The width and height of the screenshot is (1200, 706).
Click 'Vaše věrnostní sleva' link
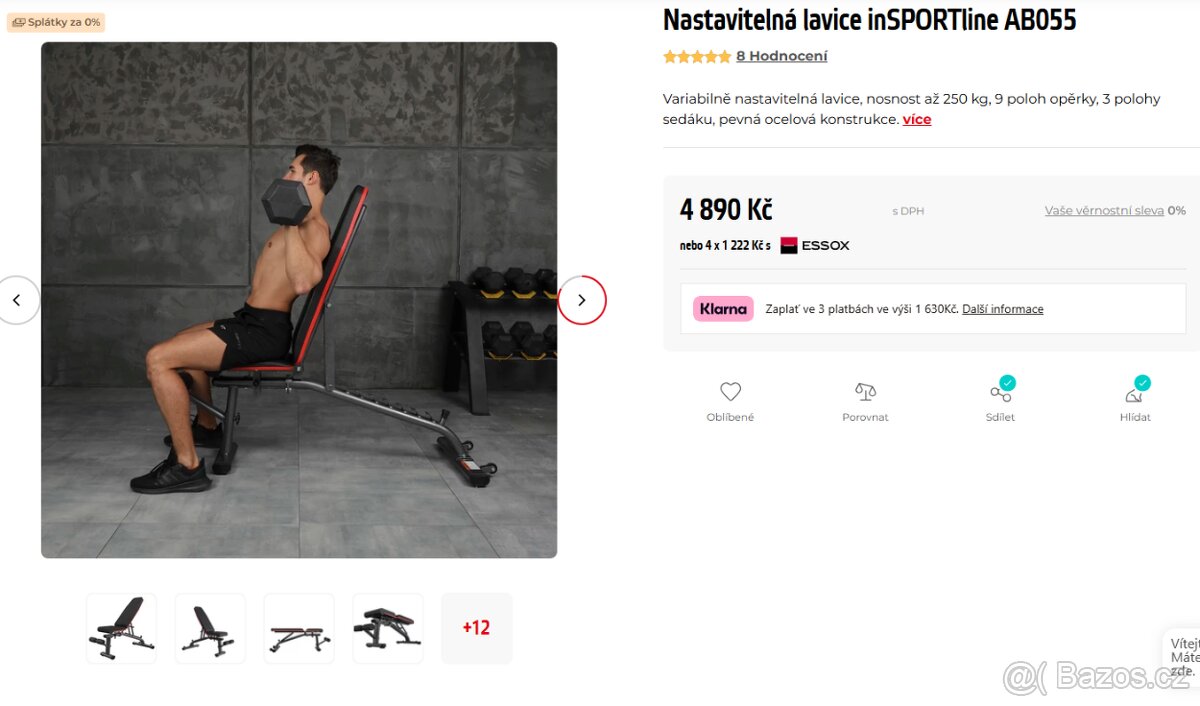pos(1104,211)
